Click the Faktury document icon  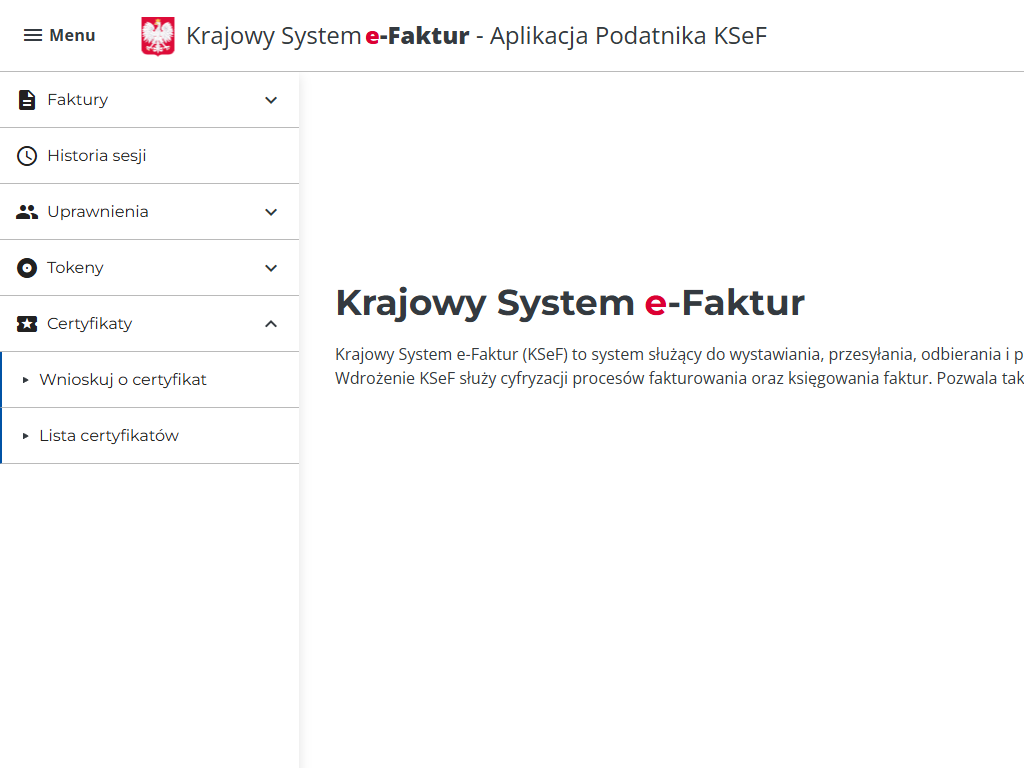click(27, 100)
